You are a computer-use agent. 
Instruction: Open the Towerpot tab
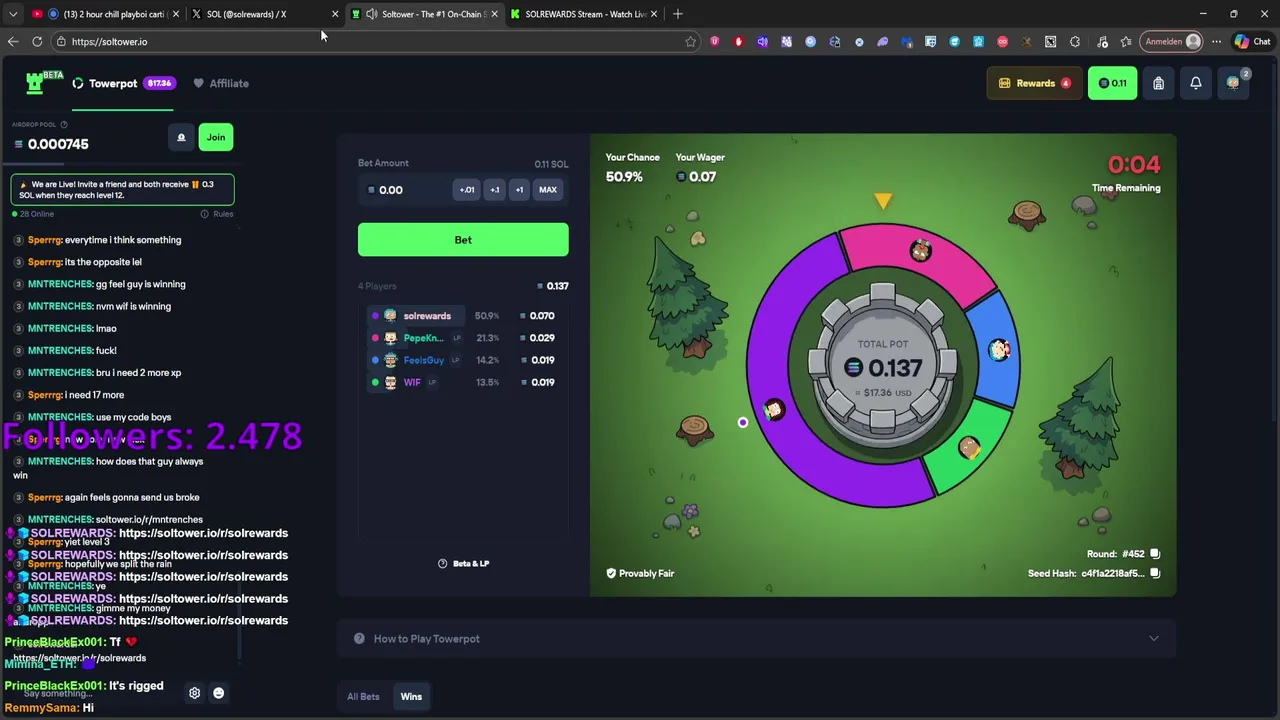click(x=122, y=83)
